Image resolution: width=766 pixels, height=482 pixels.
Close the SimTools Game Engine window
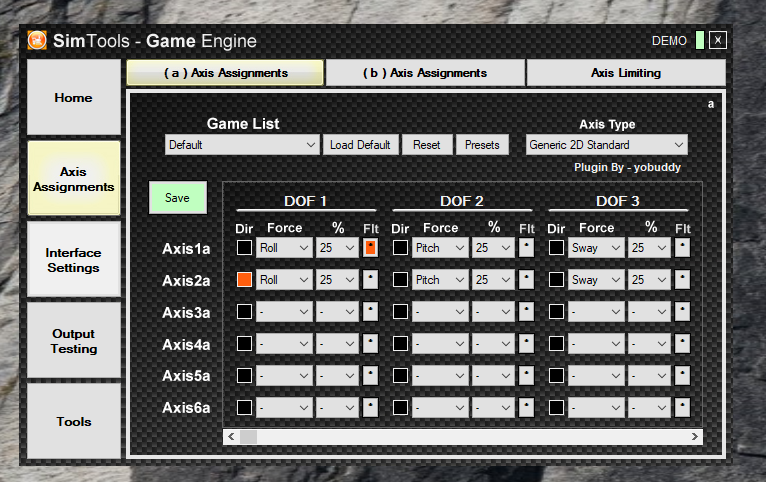[x=718, y=41]
